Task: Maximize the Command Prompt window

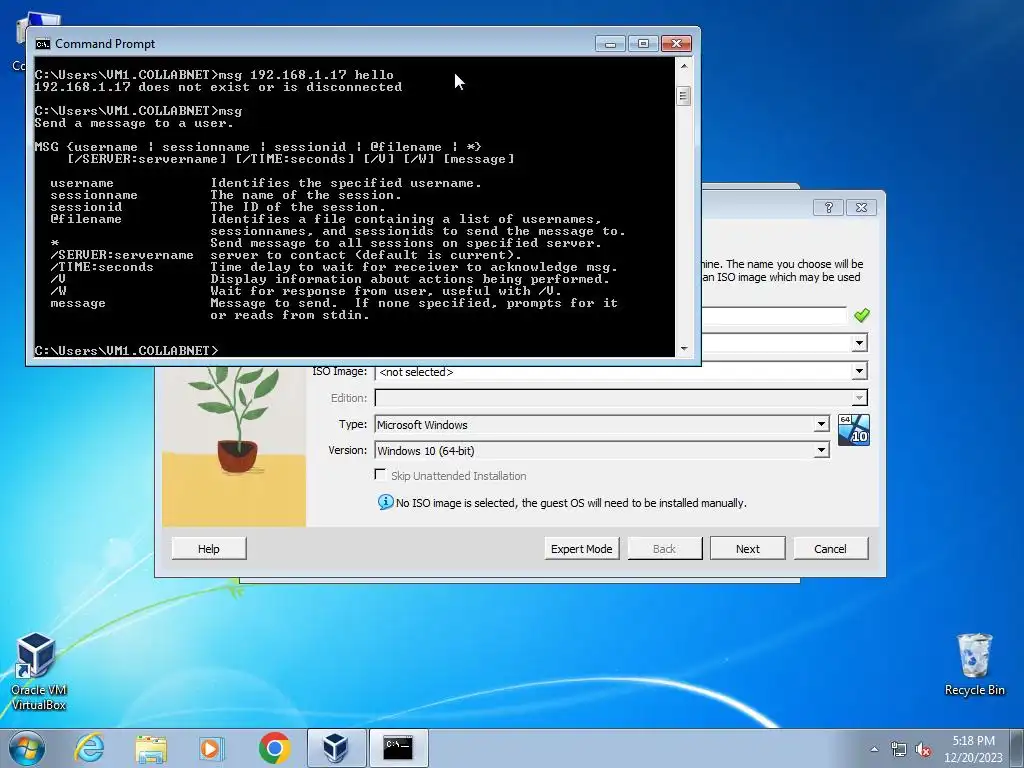Action: pyautogui.click(x=643, y=44)
